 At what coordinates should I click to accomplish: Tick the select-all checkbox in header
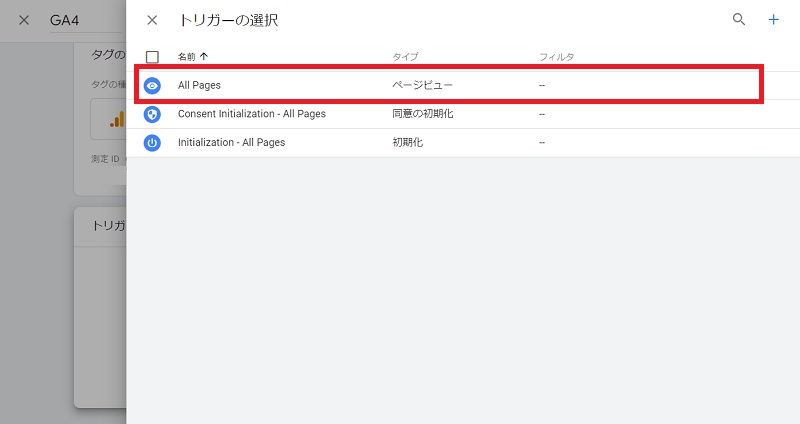click(x=152, y=57)
